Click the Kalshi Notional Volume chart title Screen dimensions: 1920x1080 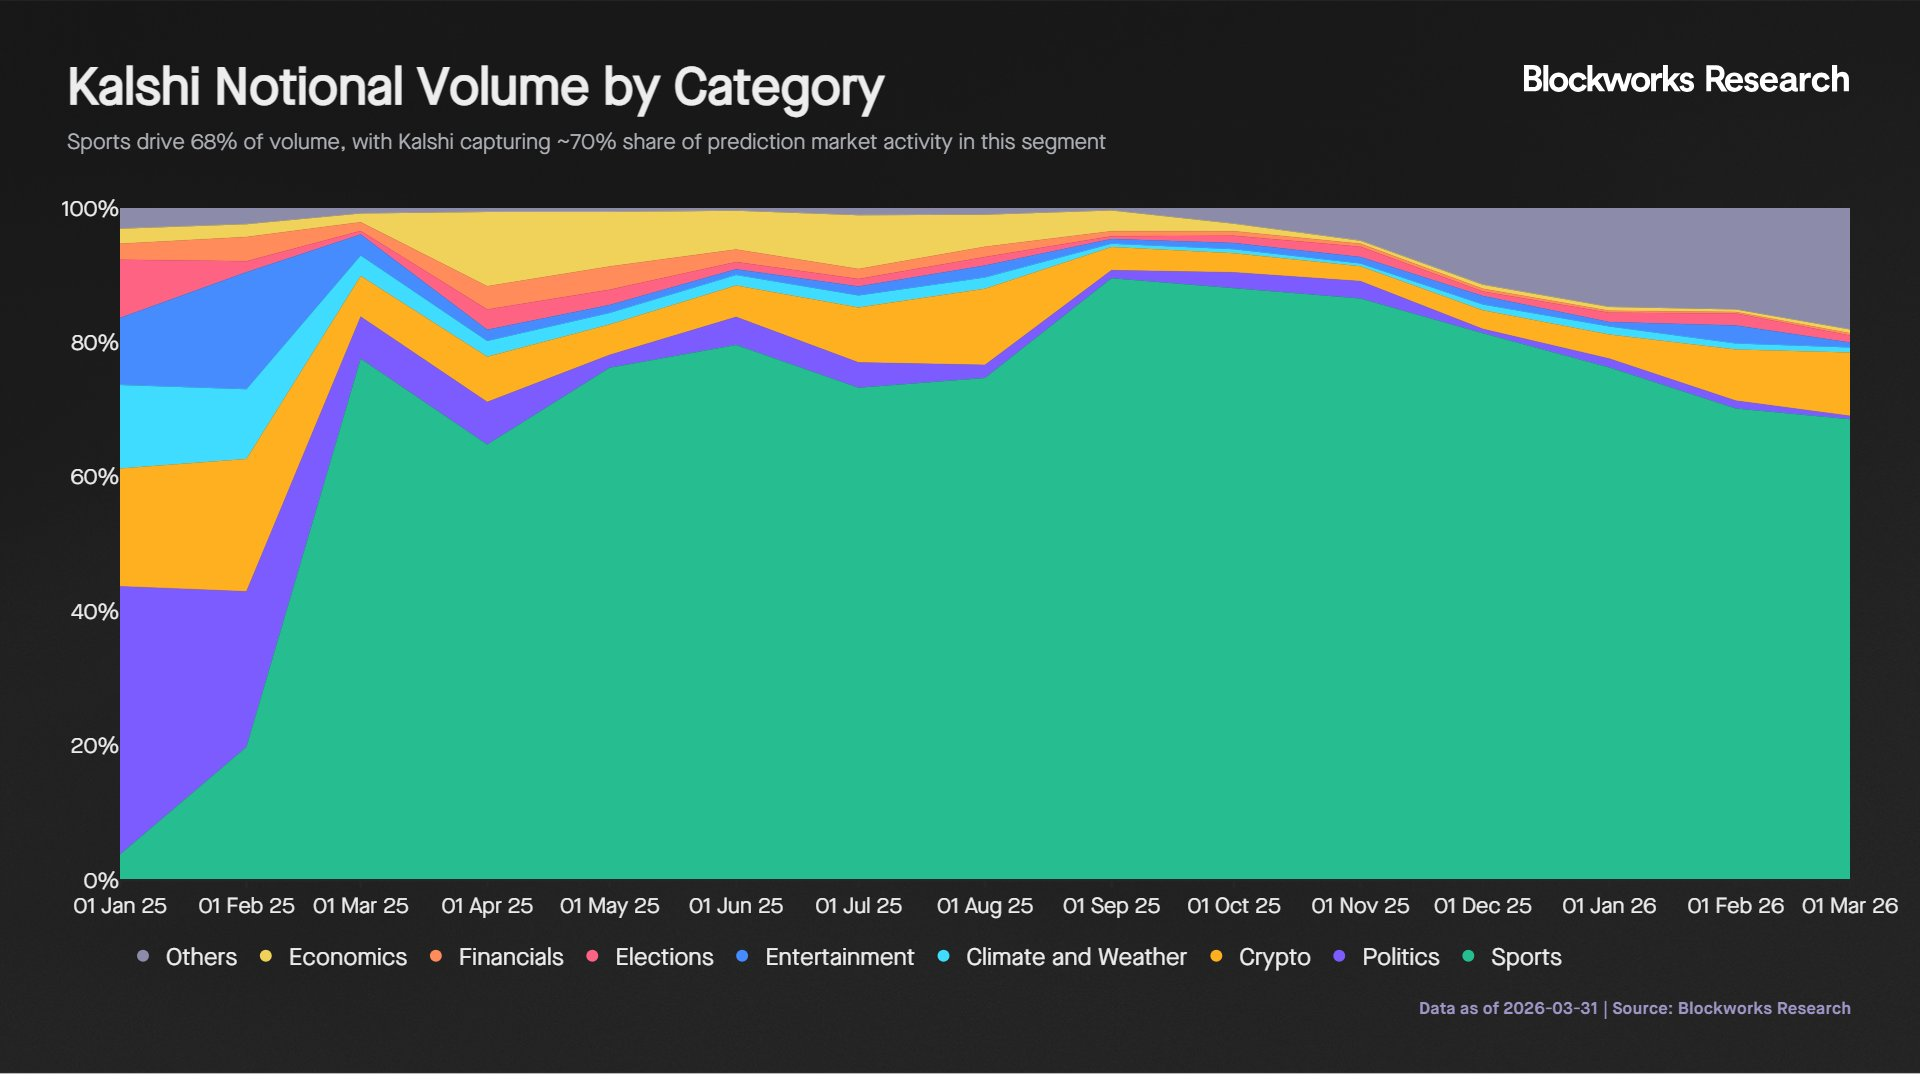point(475,88)
